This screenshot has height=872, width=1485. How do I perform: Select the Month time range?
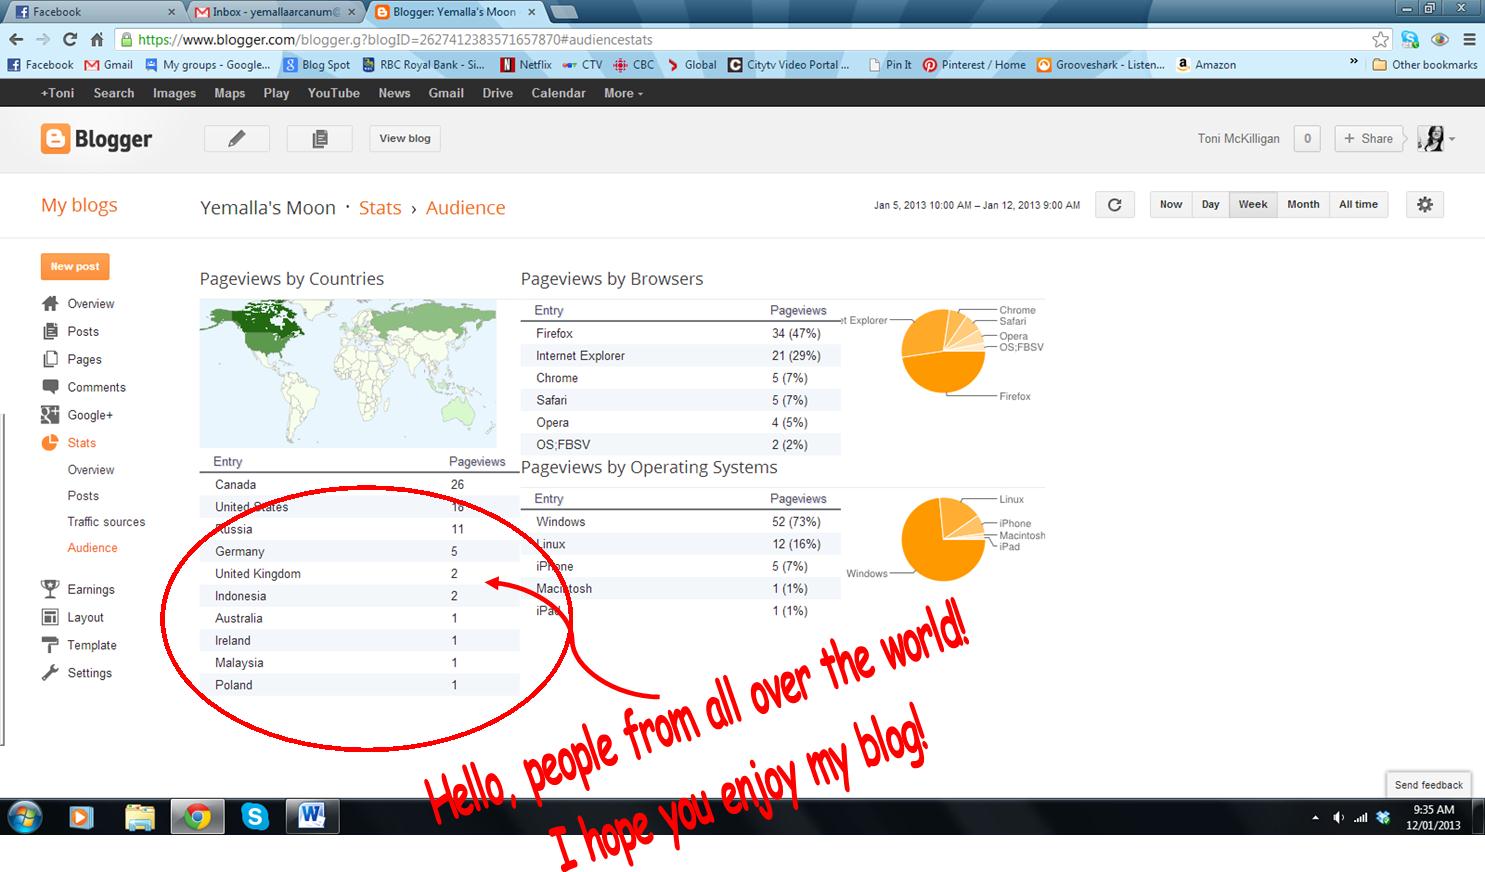pyautogui.click(x=1303, y=205)
